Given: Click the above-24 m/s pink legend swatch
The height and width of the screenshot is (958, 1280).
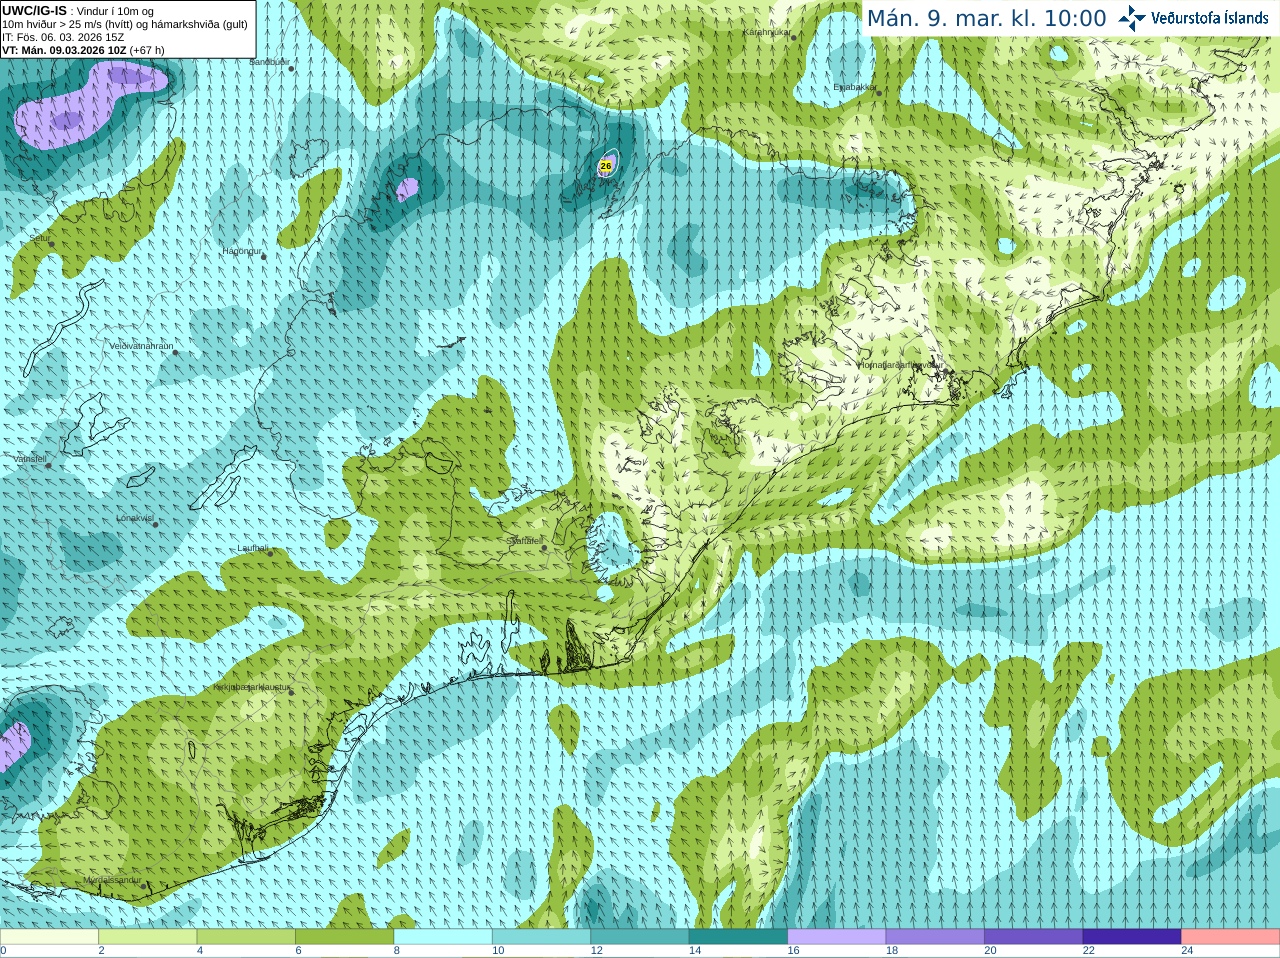Looking at the screenshot, I should pos(1231,937).
